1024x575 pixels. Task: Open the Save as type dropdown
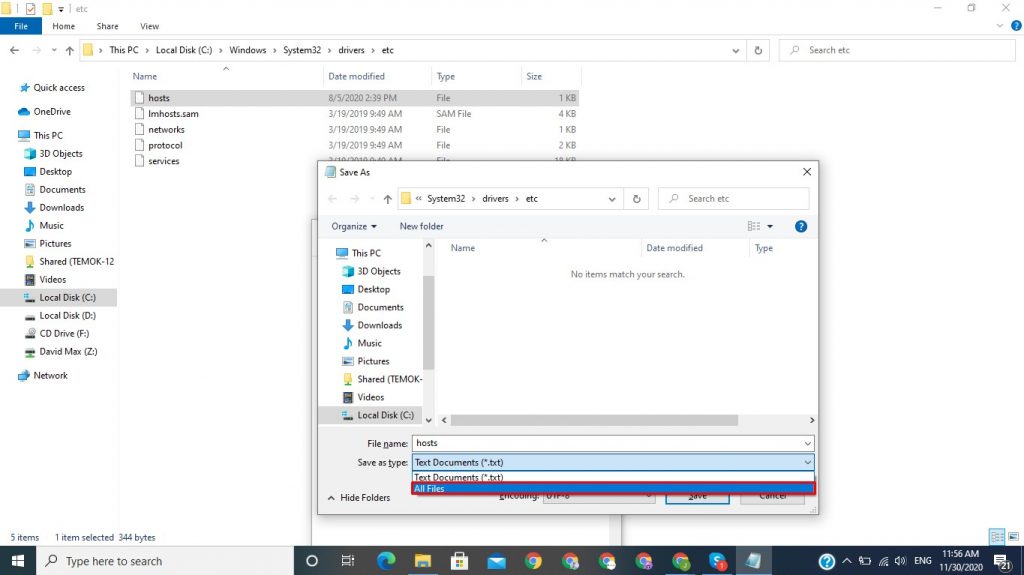(x=613, y=462)
